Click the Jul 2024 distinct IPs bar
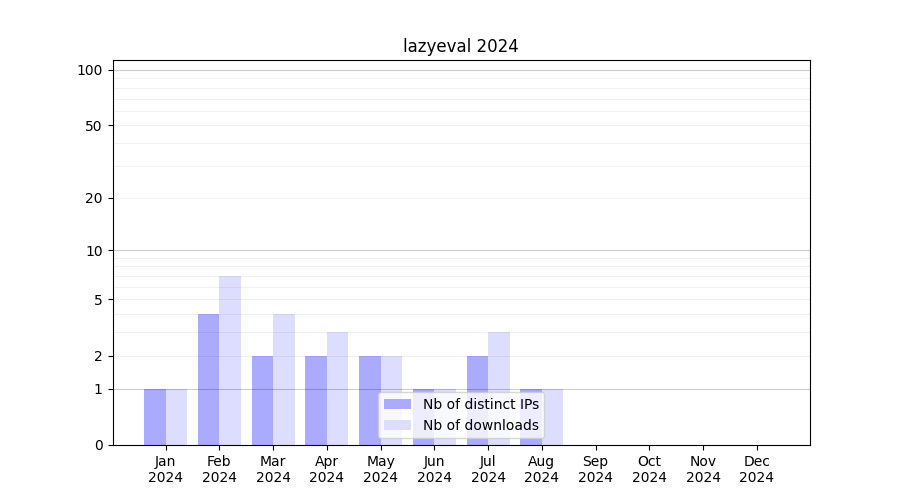The image size is (900, 500). (477, 400)
